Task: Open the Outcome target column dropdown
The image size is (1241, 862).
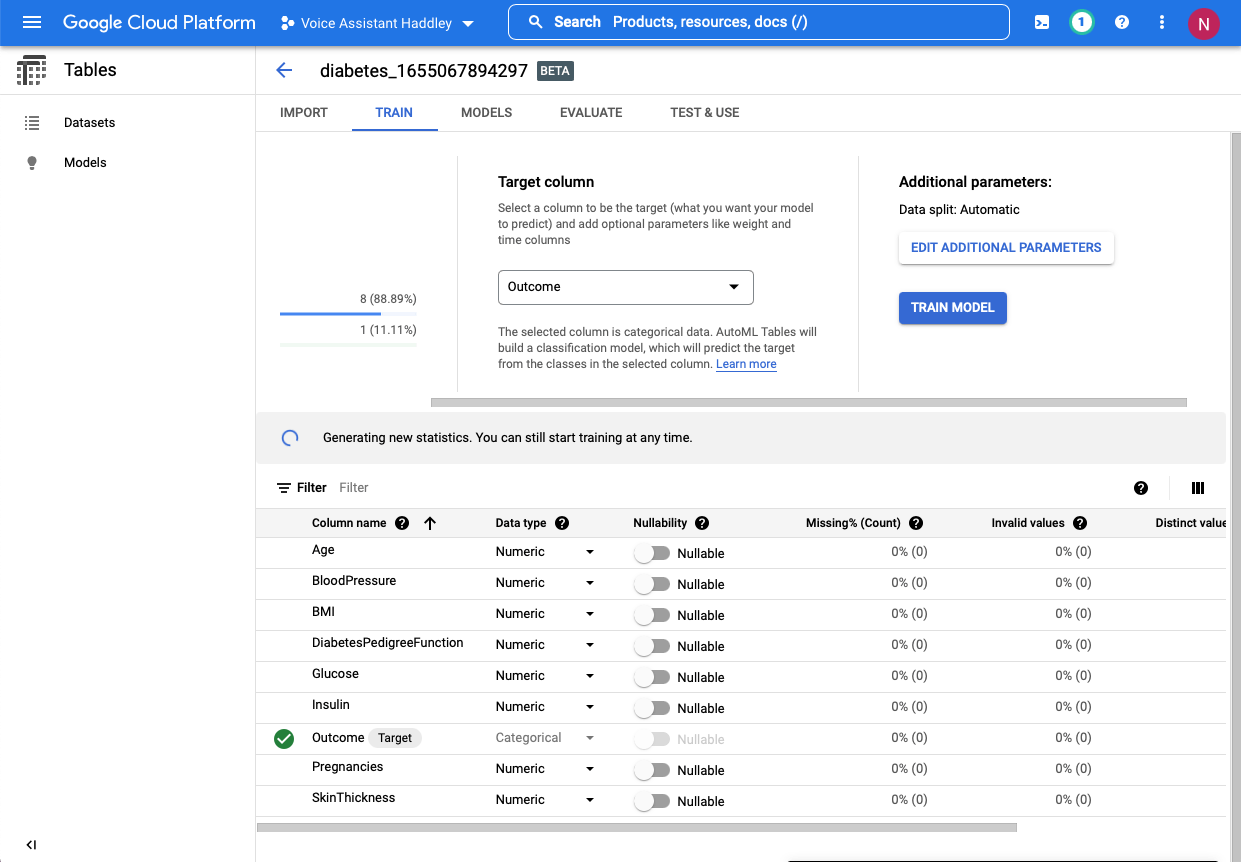Action: 625,287
